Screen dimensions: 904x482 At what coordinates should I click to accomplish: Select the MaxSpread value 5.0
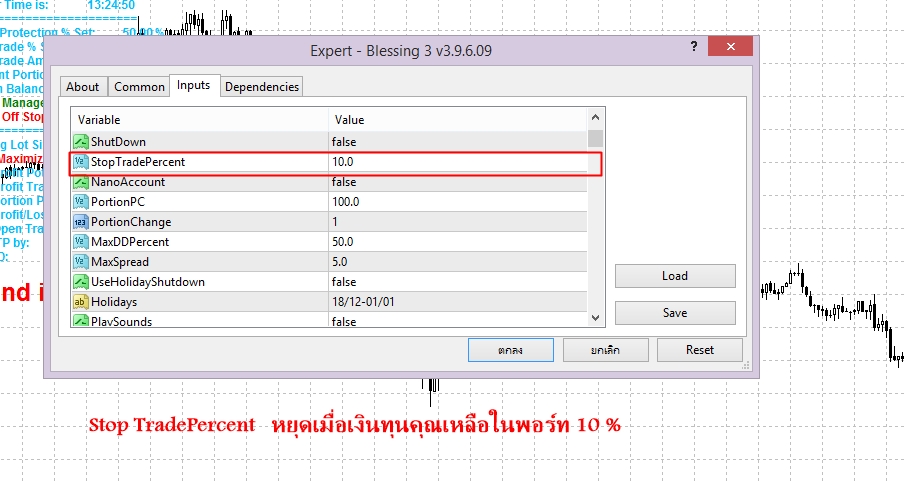340,262
